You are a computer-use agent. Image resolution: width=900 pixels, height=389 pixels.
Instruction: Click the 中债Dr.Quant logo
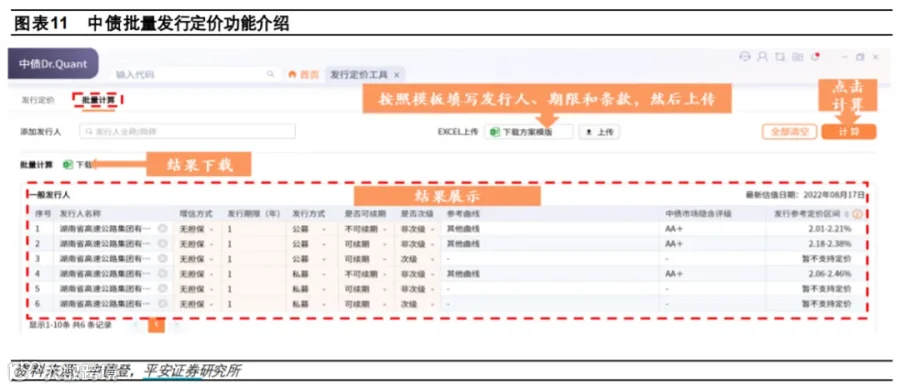click(x=53, y=64)
